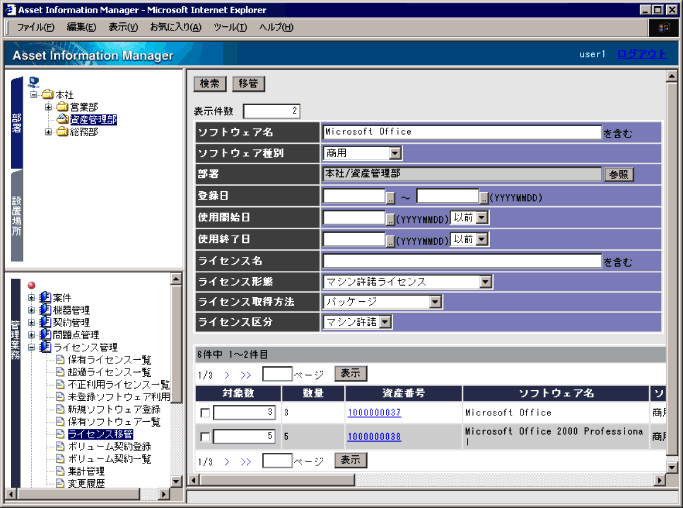Check the box for asset 1000000037 row

(205, 413)
